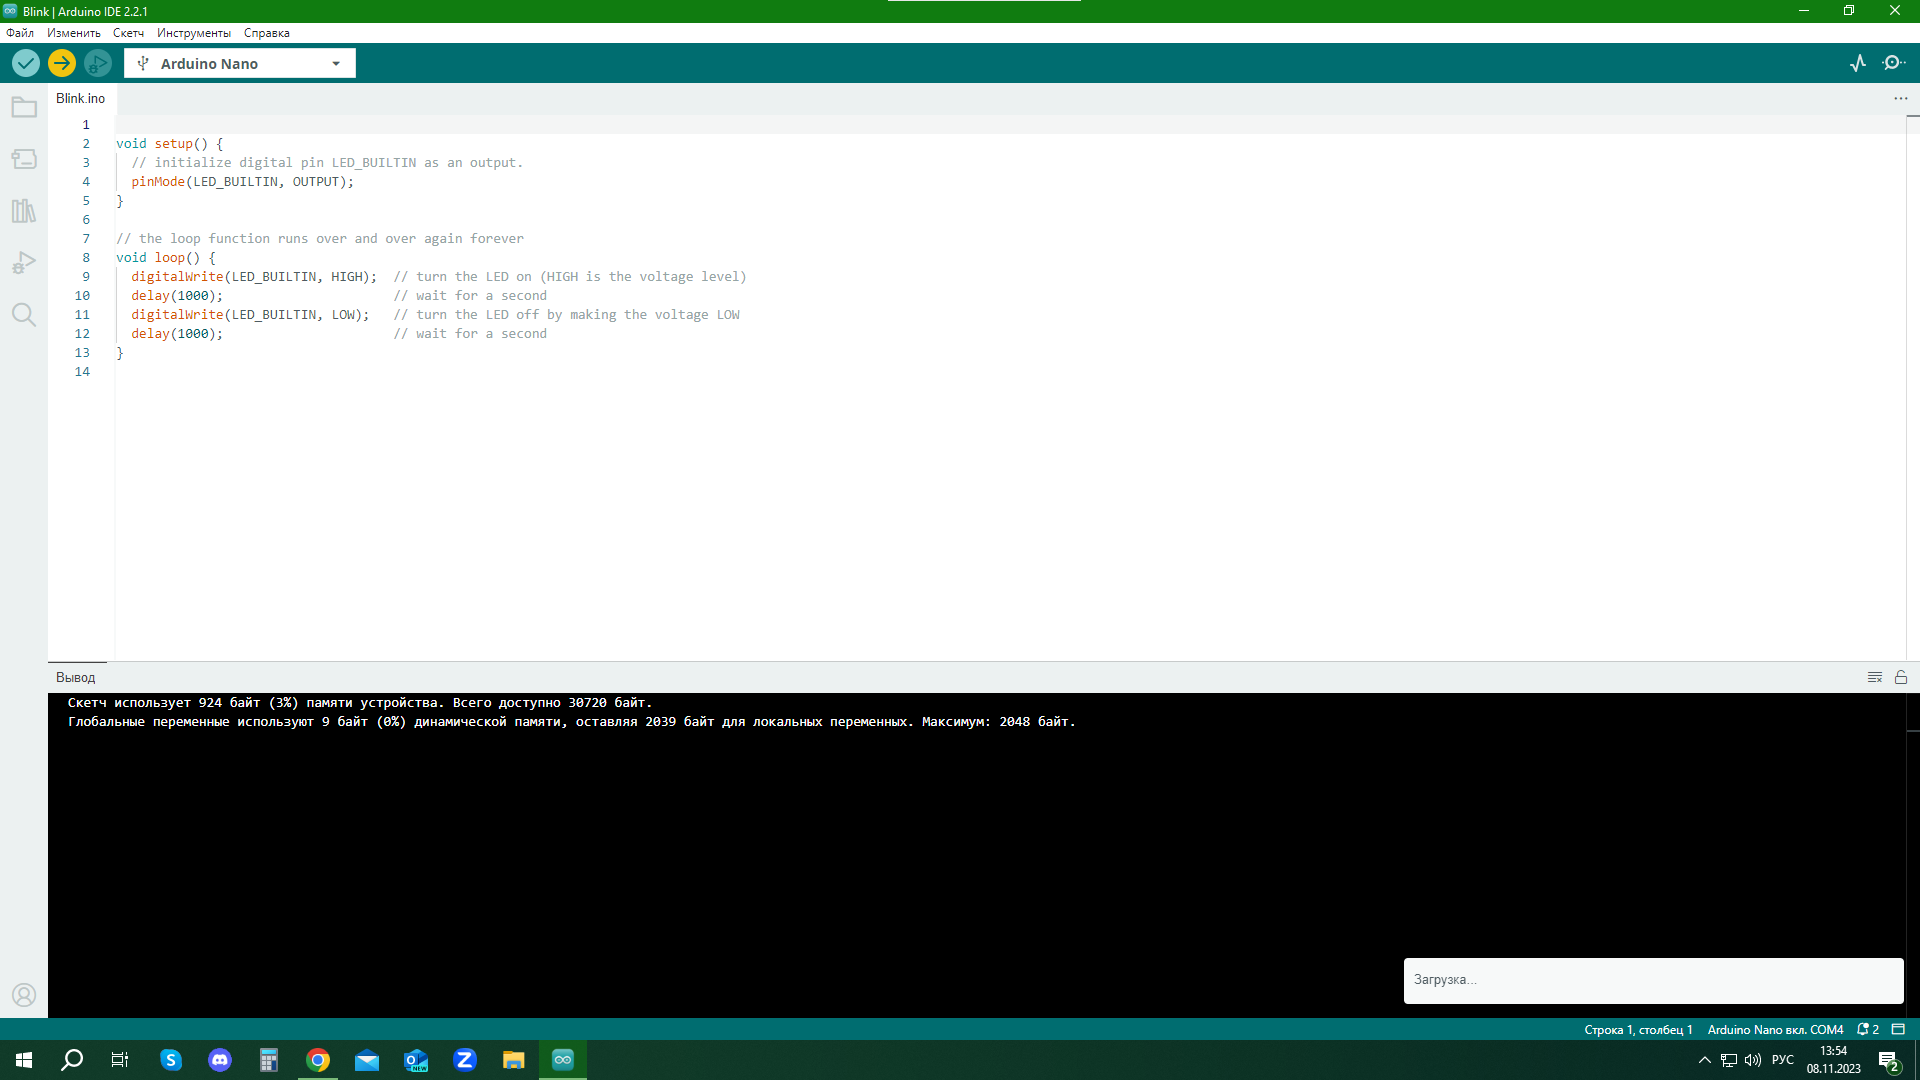Select the Blink.ino editor tab
The image size is (1920, 1080).
pyautogui.click(x=81, y=98)
